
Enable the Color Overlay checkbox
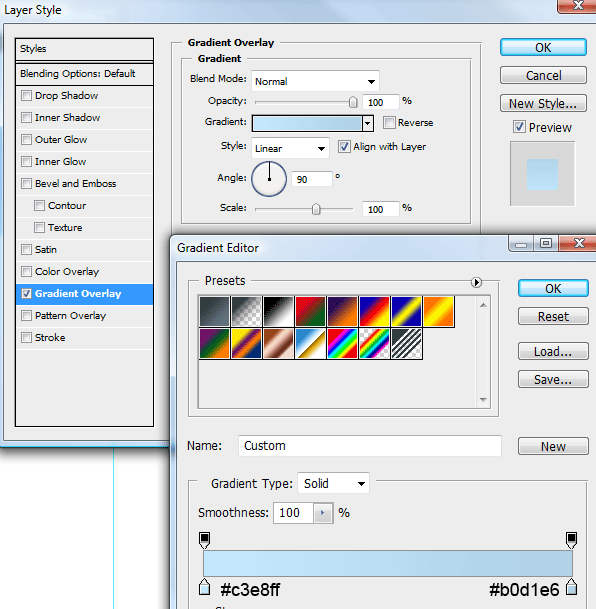point(26,271)
